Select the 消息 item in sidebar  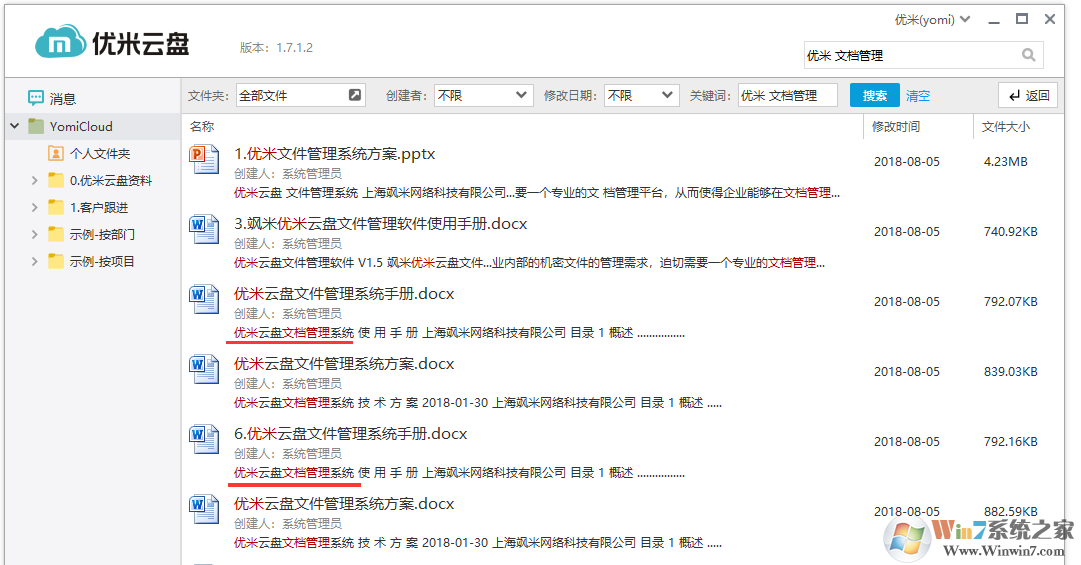click(x=92, y=99)
